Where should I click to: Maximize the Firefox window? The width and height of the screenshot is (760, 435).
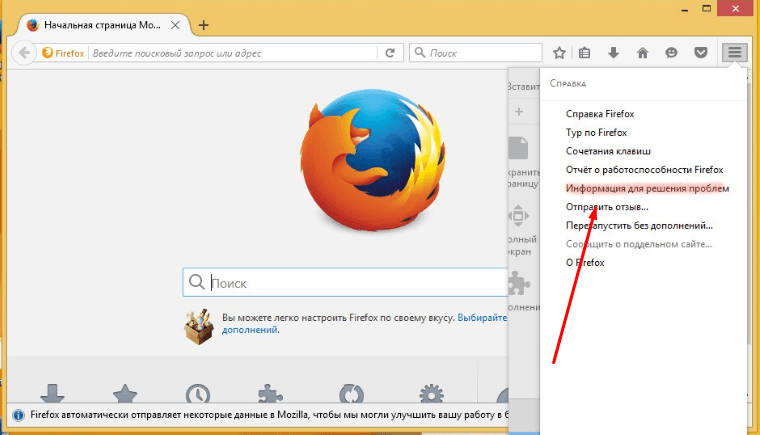pyautogui.click(x=707, y=9)
